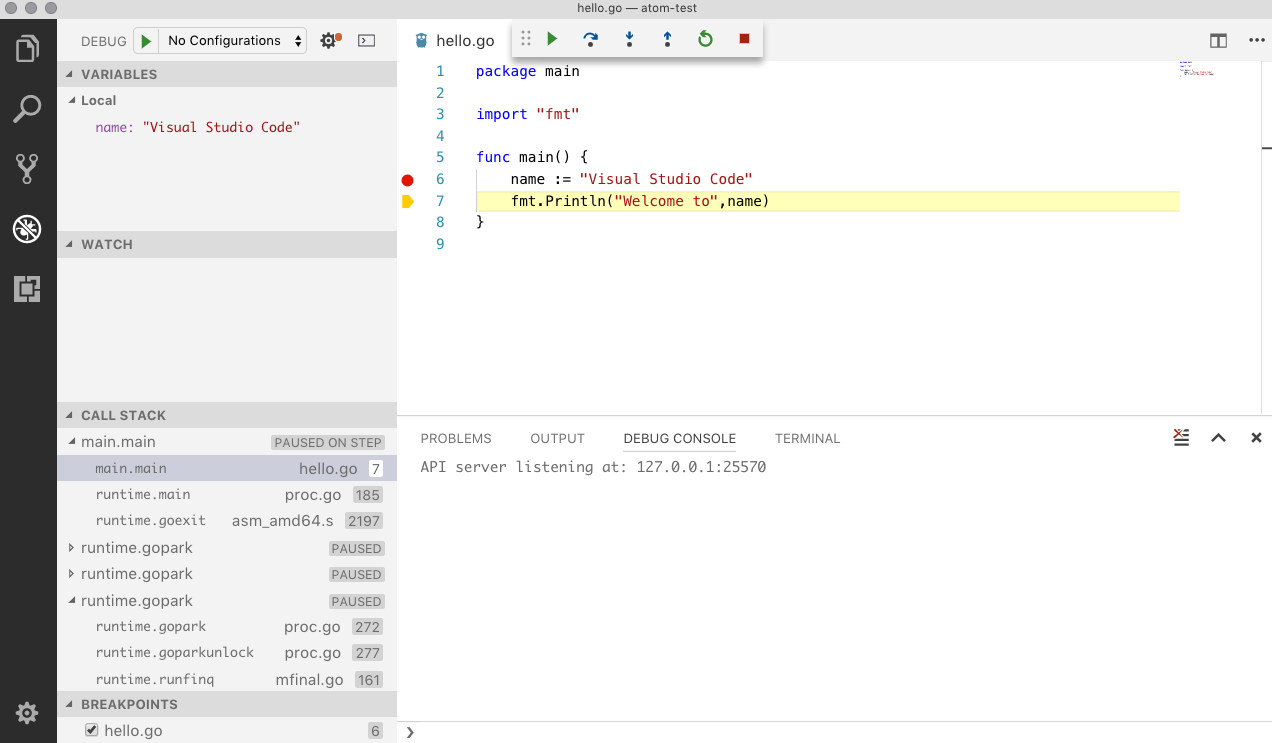
Task: Click the code minimap in the editor
Action: click(x=1196, y=68)
